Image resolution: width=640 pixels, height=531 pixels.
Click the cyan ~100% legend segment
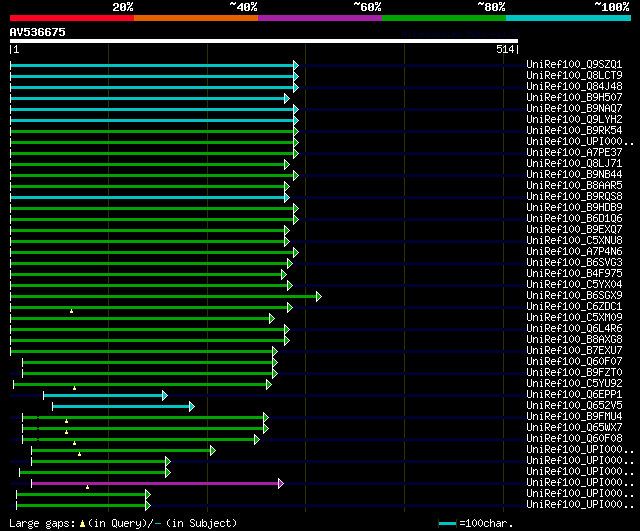tap(569, 18)
